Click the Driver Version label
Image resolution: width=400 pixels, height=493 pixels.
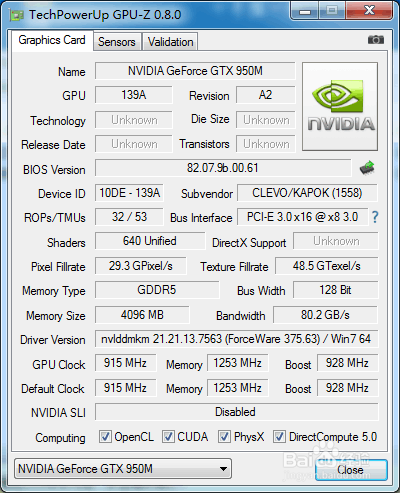[53, 340]
